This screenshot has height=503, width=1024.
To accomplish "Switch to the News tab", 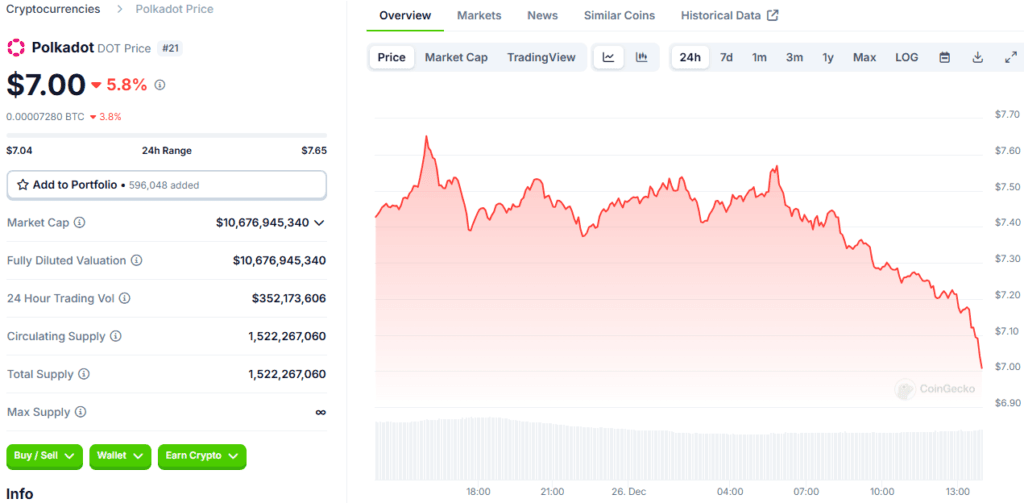I will tap(543, 15).
